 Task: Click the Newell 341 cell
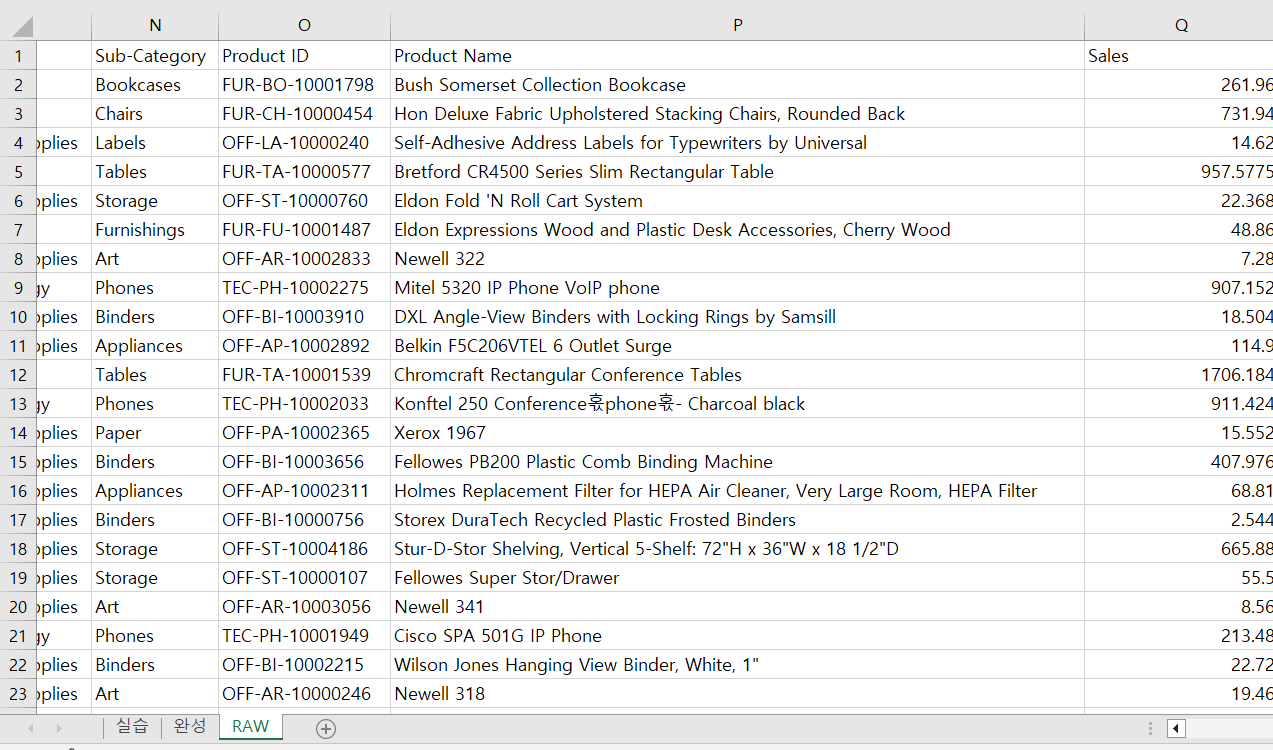click(738, 607)
